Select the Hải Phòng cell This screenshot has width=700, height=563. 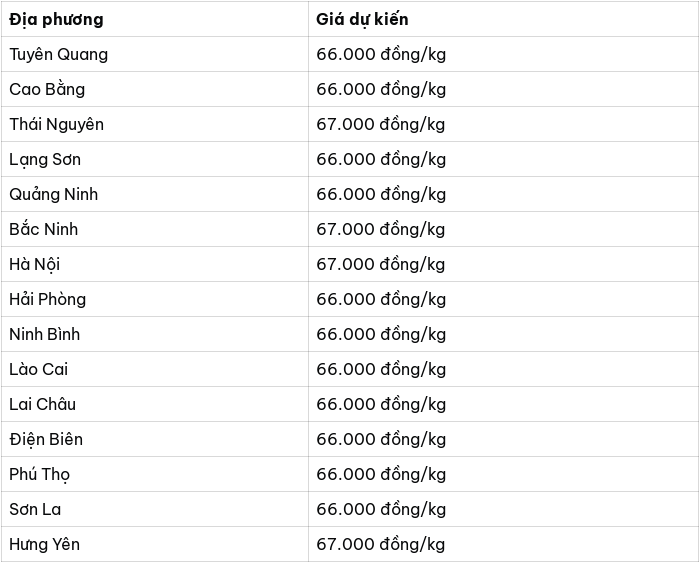coord(154,299)
